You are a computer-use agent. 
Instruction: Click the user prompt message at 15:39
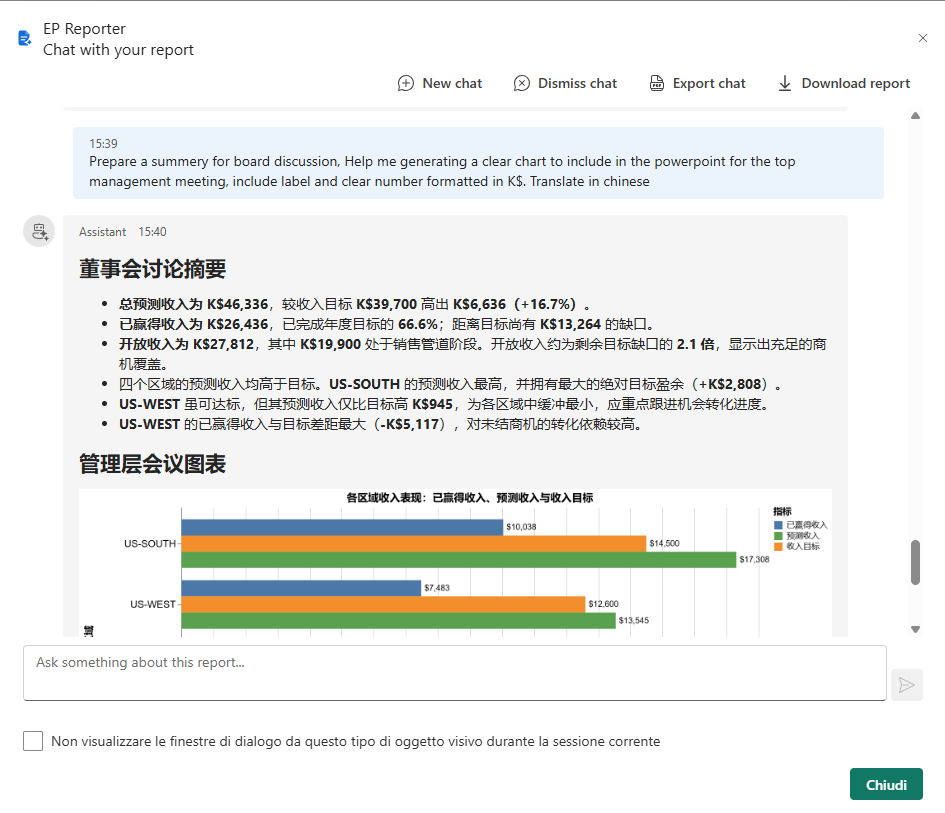pyautogui.click(x=478, y=163)
